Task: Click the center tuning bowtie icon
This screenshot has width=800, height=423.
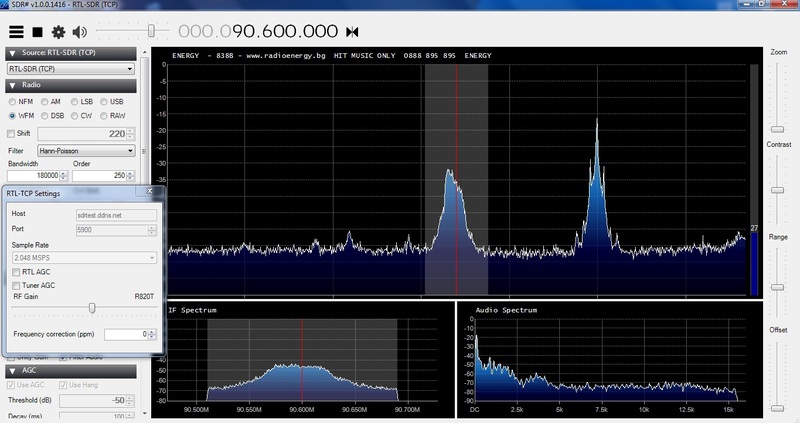Action: [352, 32]
